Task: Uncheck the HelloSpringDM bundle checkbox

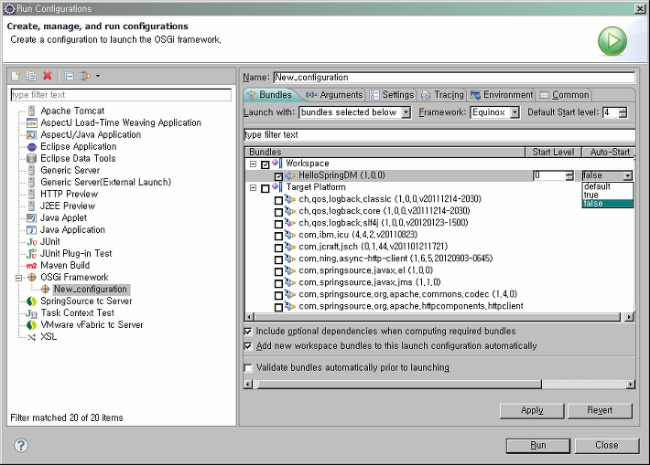Action: pos(279,177)
